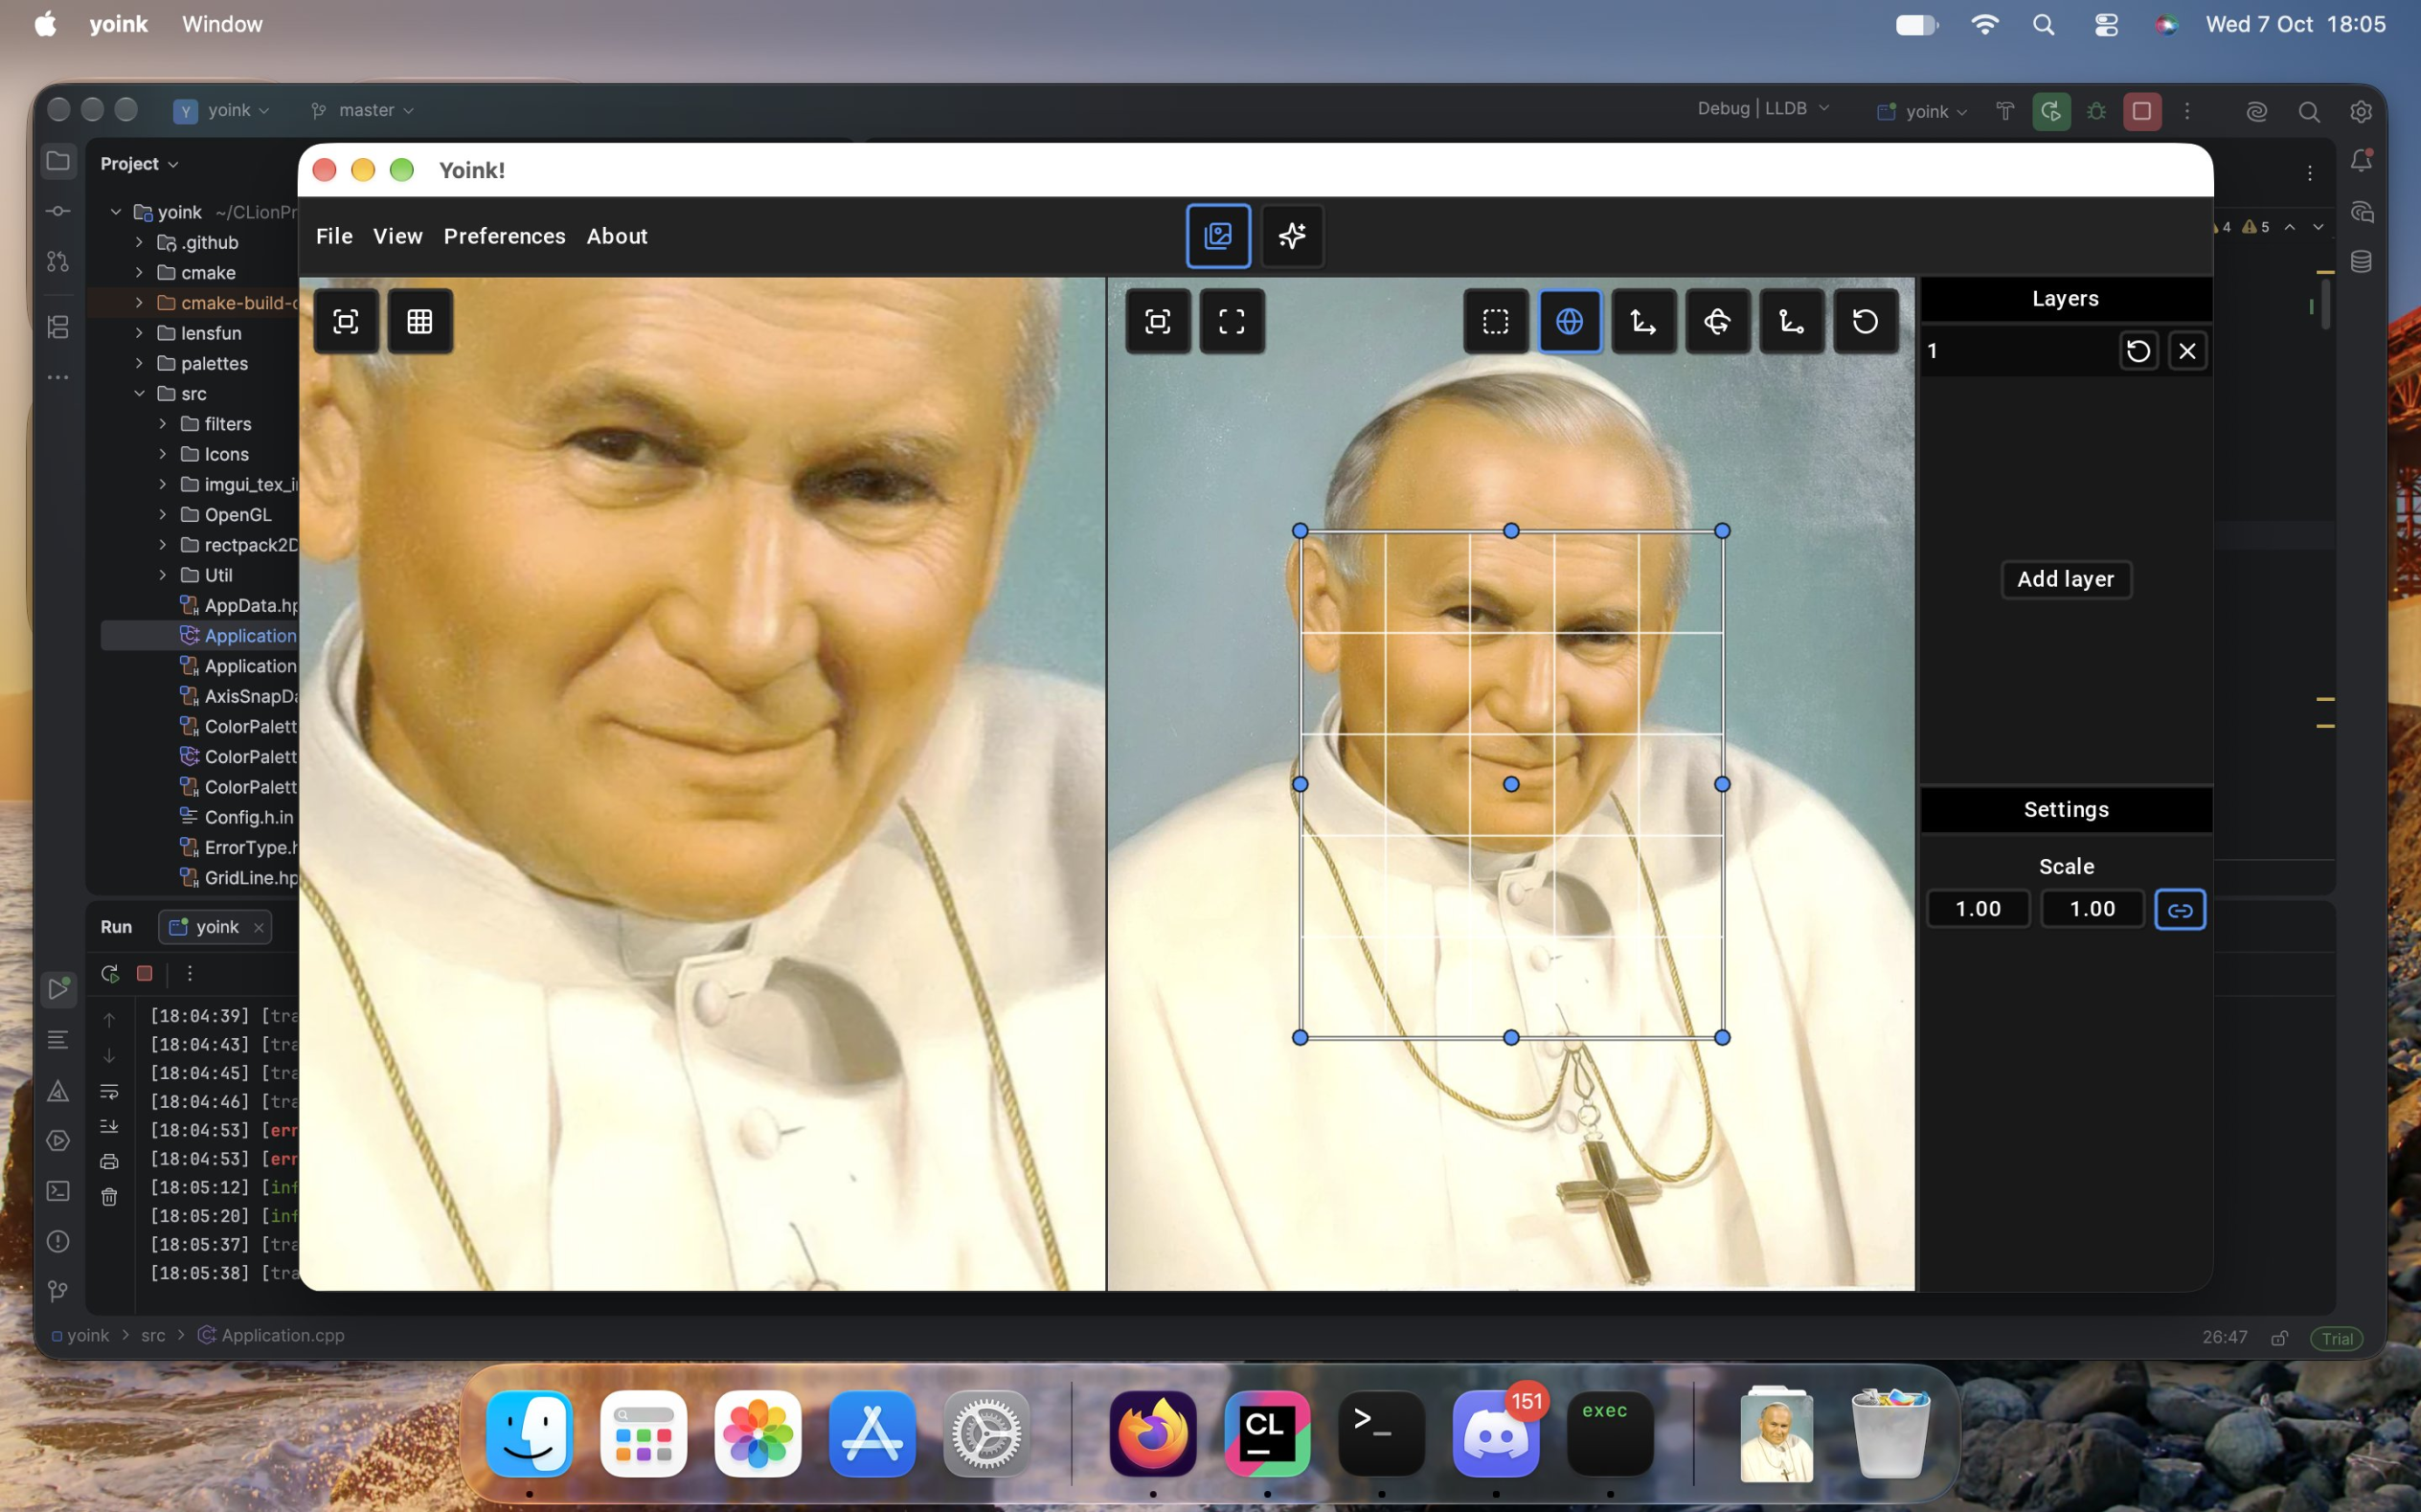Image resolution: width=2421 pixels, height=1512 pixels.
Task: Select the image editing mode icon in Yoink toolbar
Action: [x=1218, y=236]
